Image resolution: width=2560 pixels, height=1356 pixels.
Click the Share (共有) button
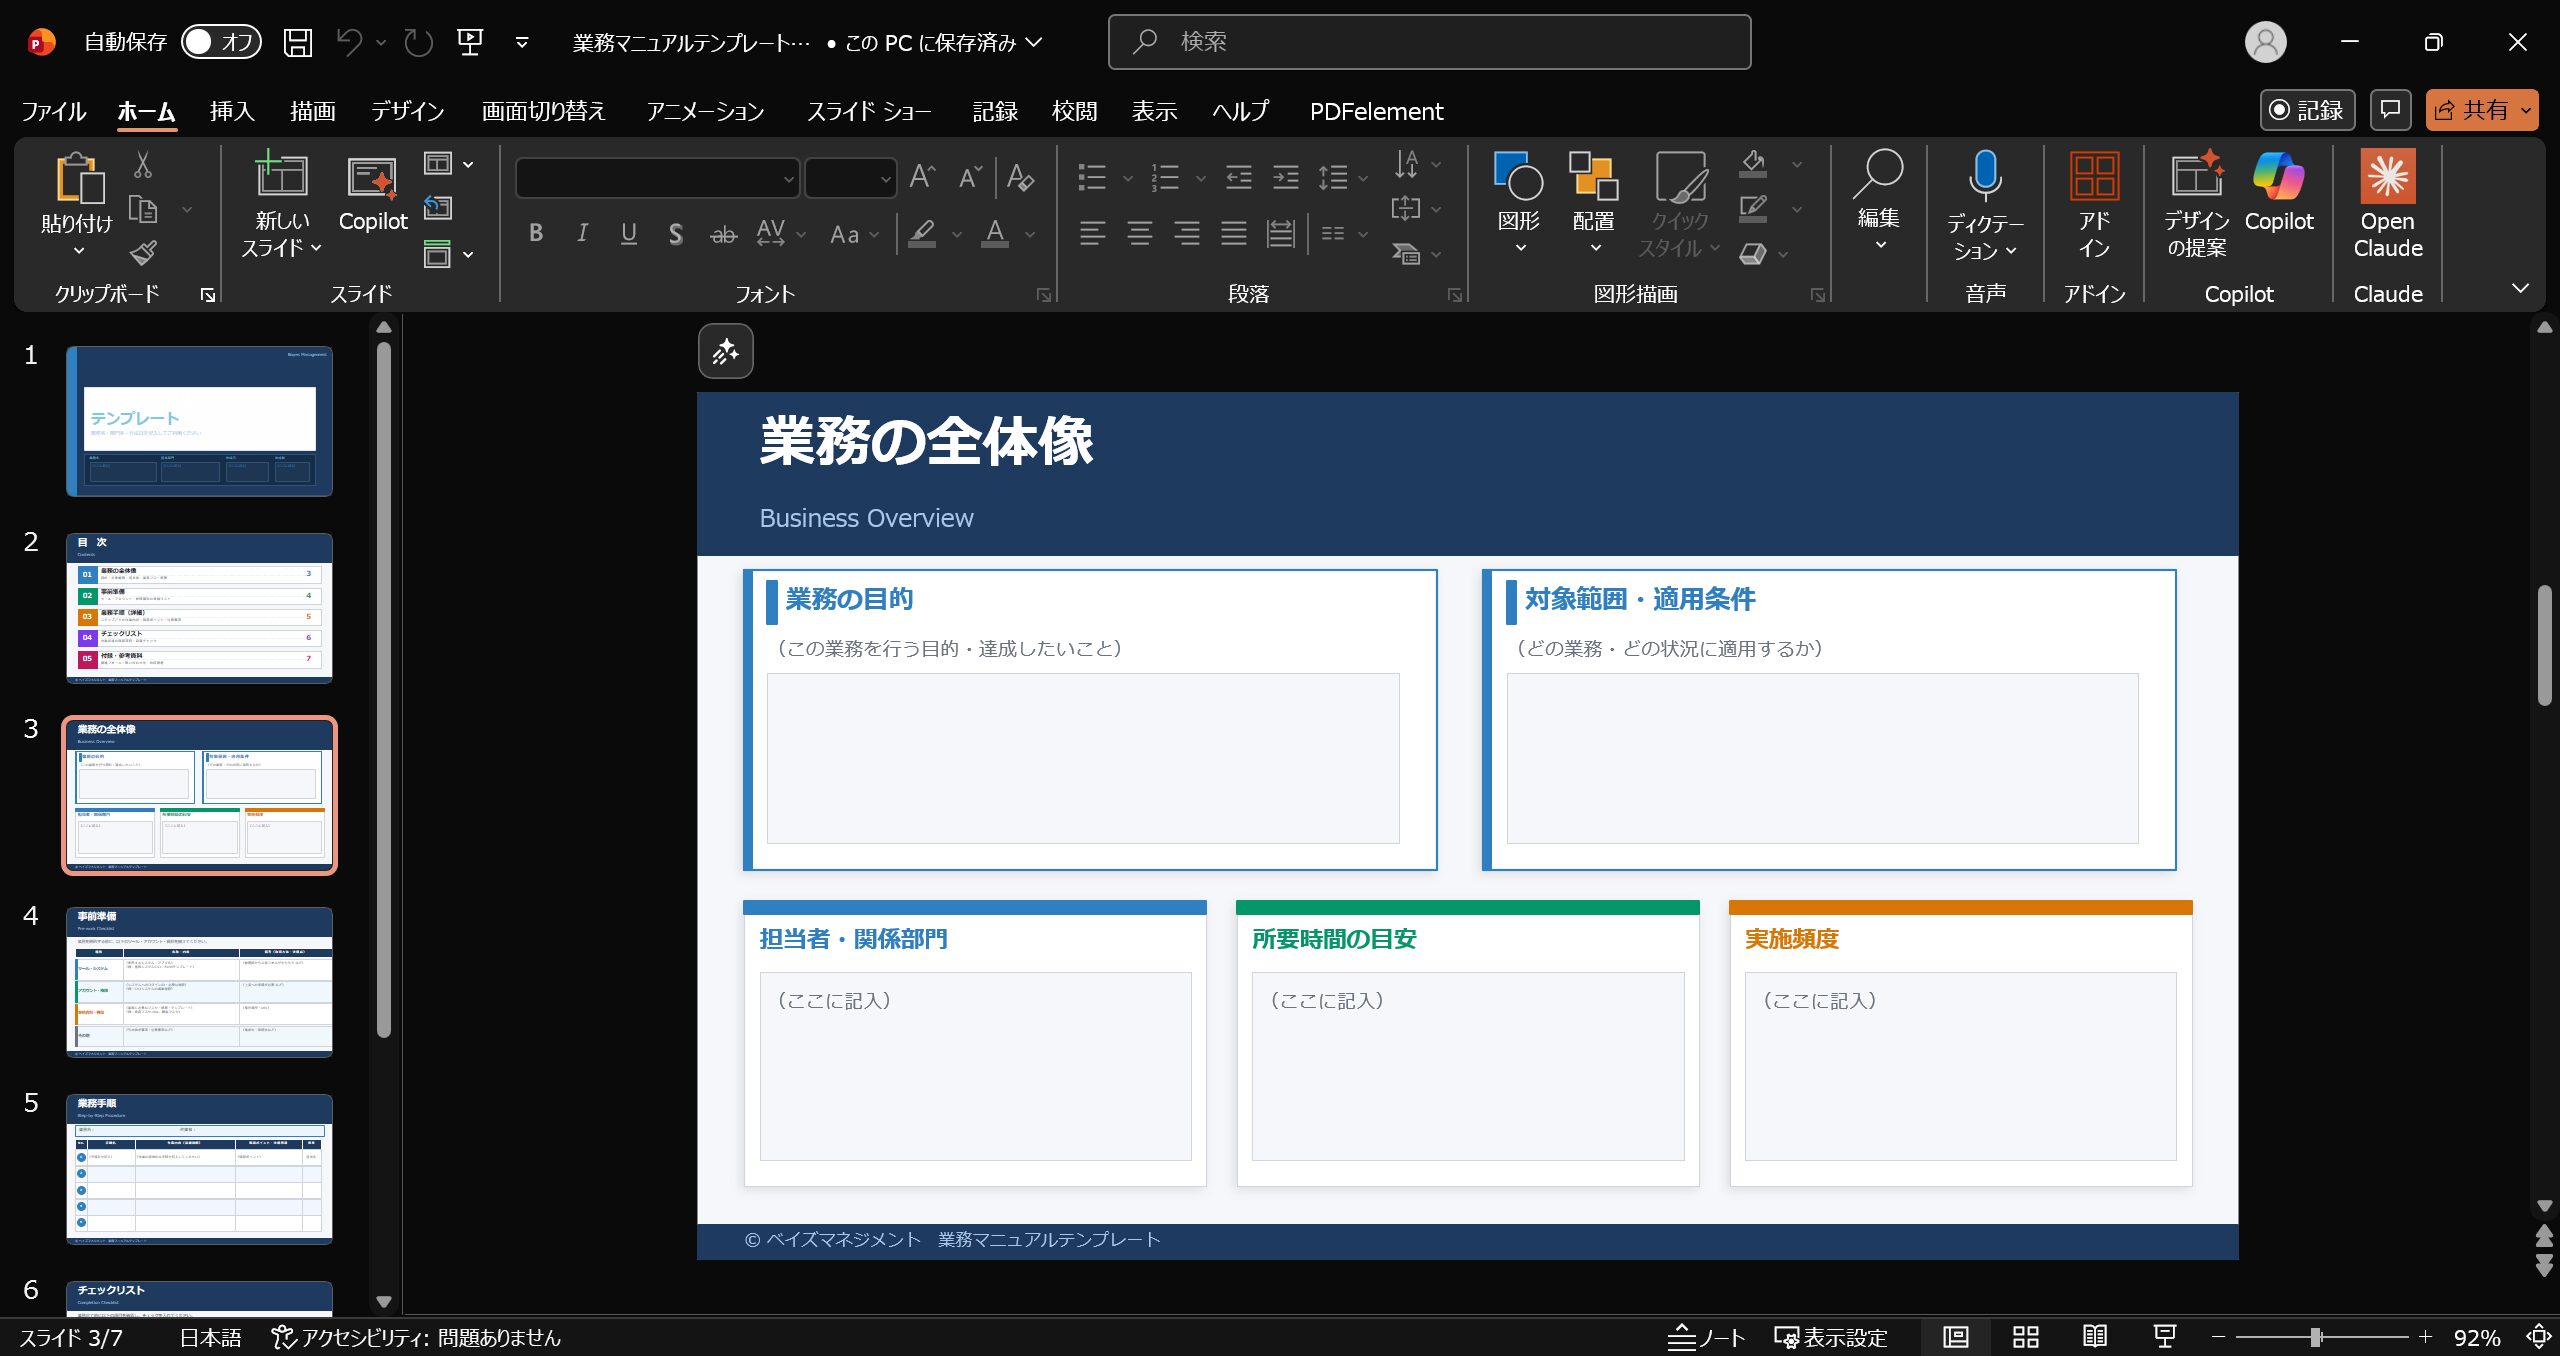2470,110
